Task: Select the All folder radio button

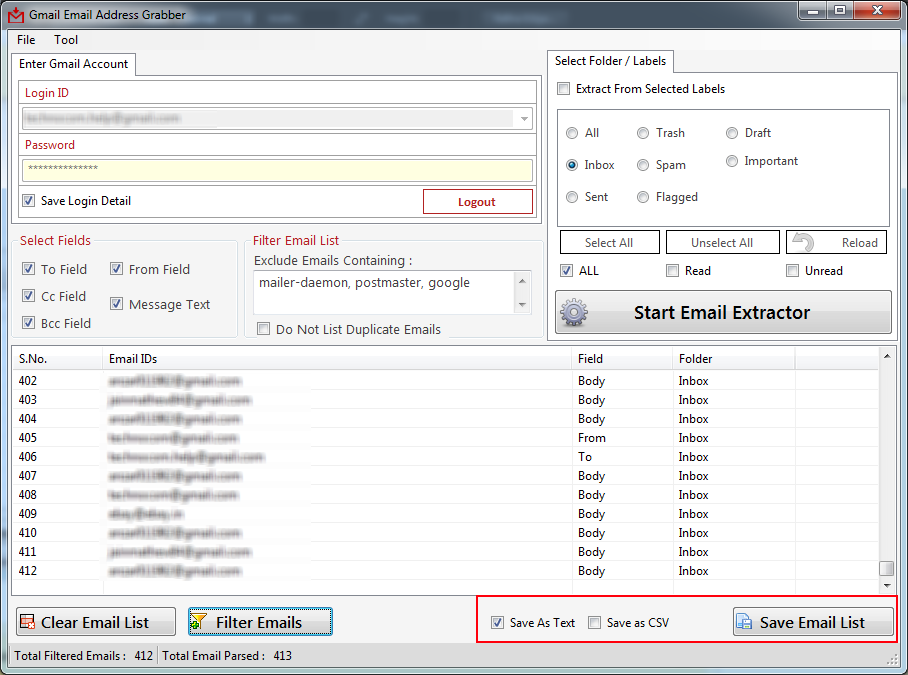Action: (572, 133)
